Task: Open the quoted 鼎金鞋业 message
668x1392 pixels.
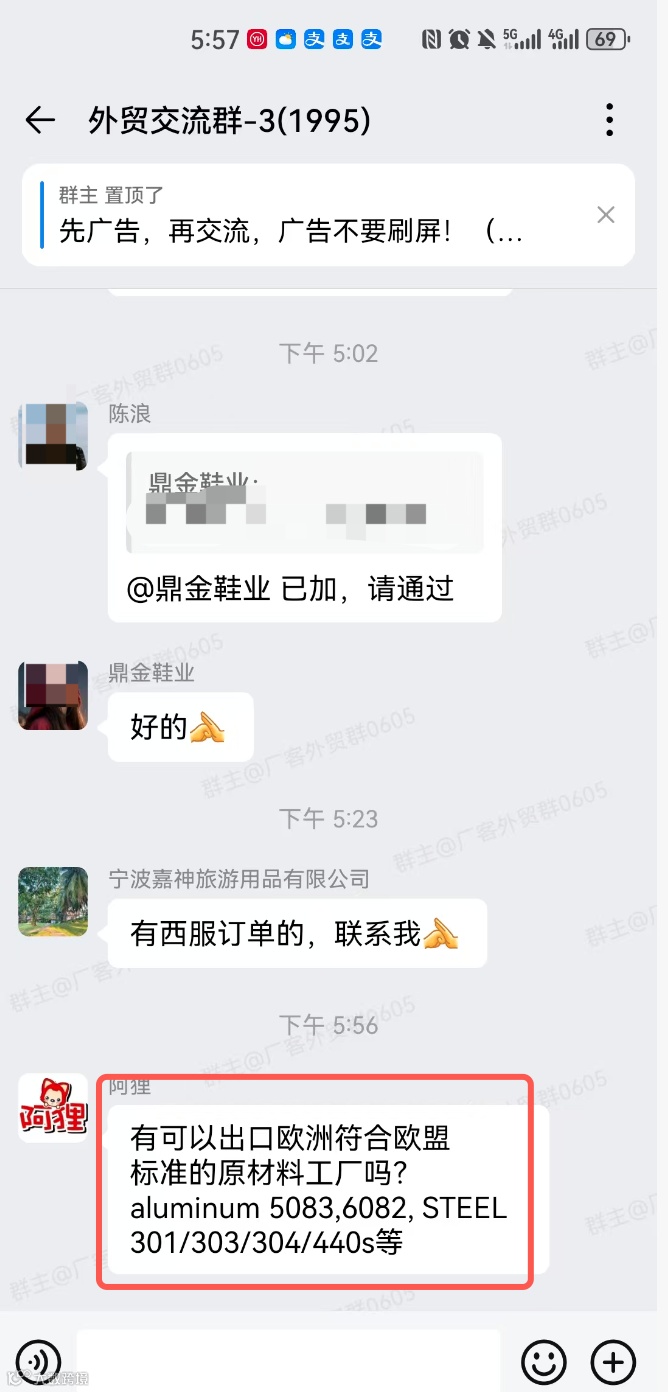Action: point(305,502)
